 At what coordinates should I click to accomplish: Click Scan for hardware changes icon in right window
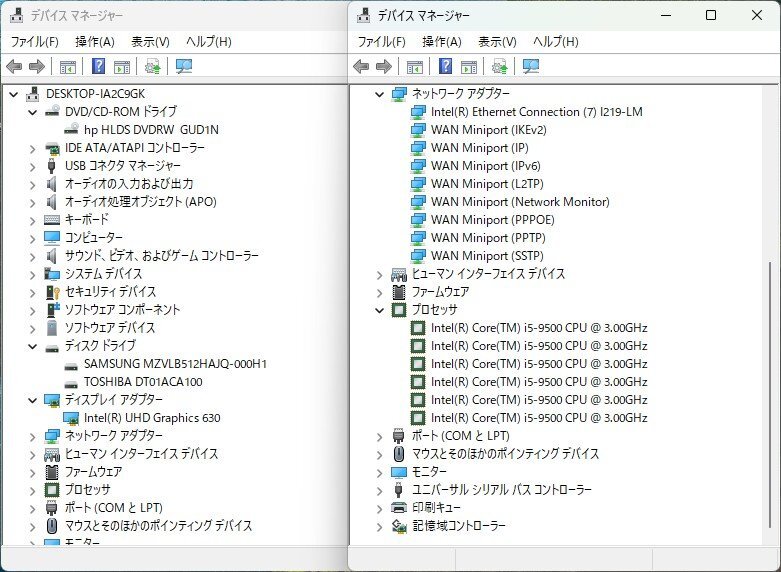[x=531, y=66]
